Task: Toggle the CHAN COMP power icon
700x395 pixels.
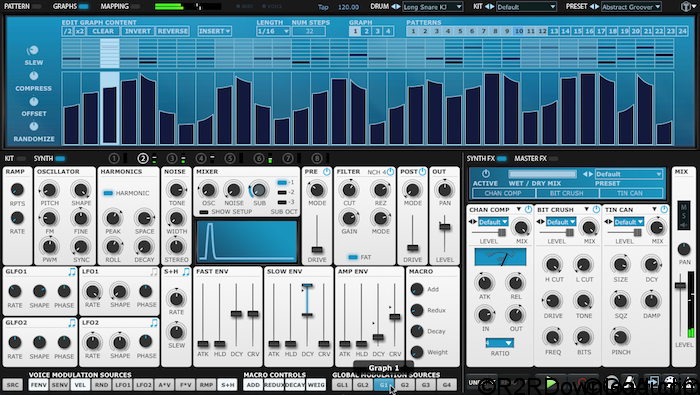Action: [x=529, y=209]
